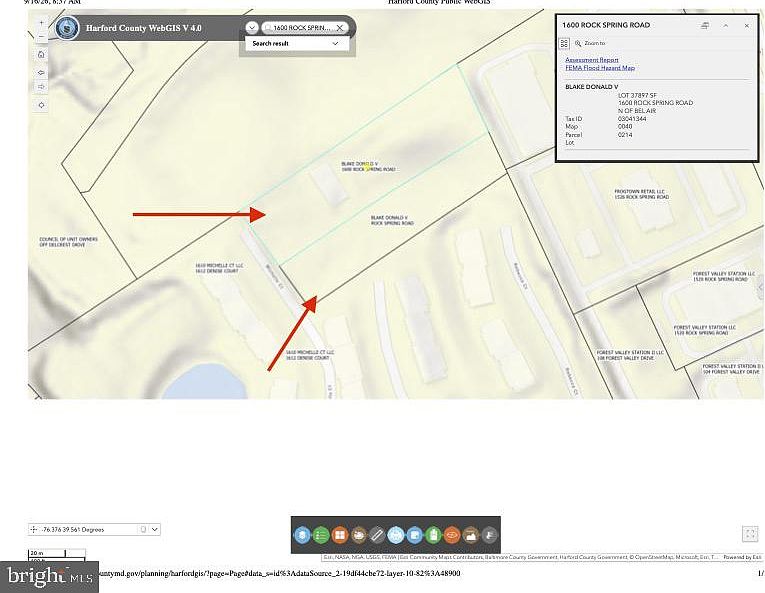The image size is (765, 593).
Task: Open the brown imagery widget
Action: tap(470, 535)
